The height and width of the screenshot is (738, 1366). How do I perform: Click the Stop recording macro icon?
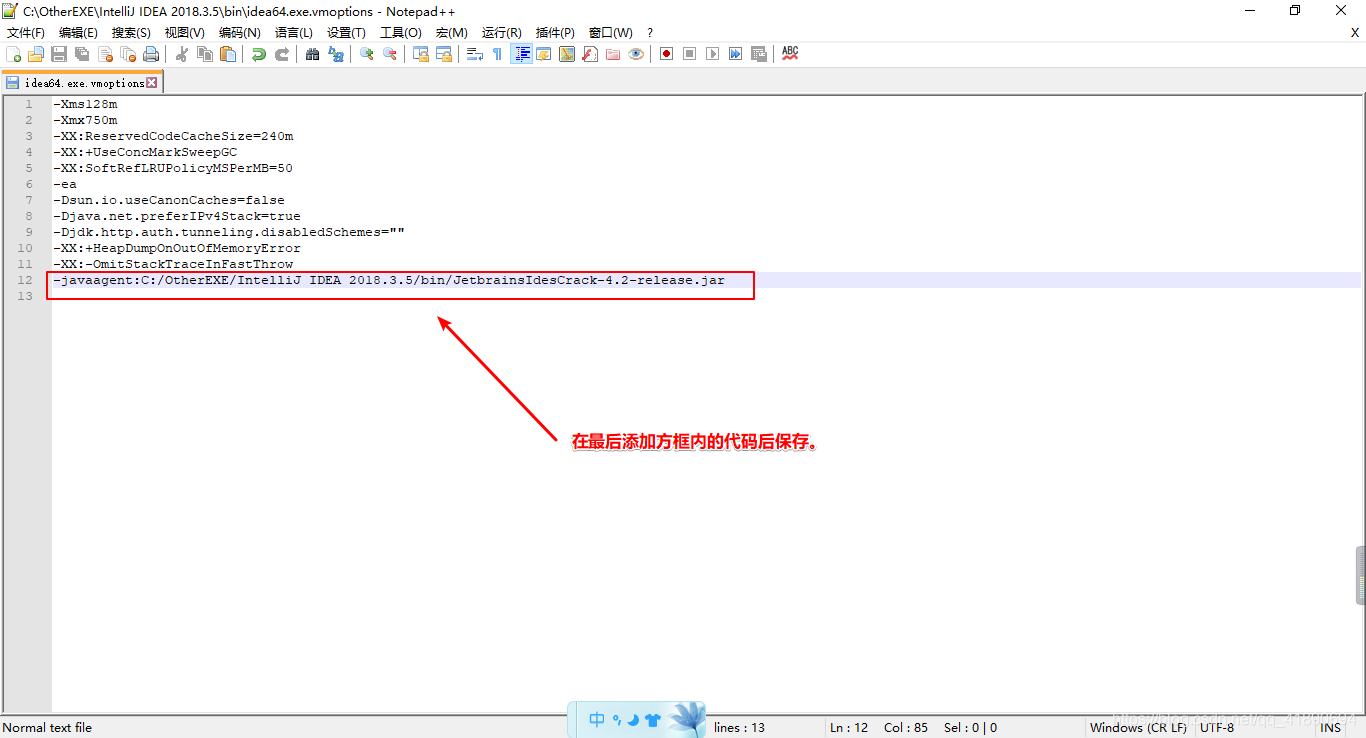tap(690, 54)
